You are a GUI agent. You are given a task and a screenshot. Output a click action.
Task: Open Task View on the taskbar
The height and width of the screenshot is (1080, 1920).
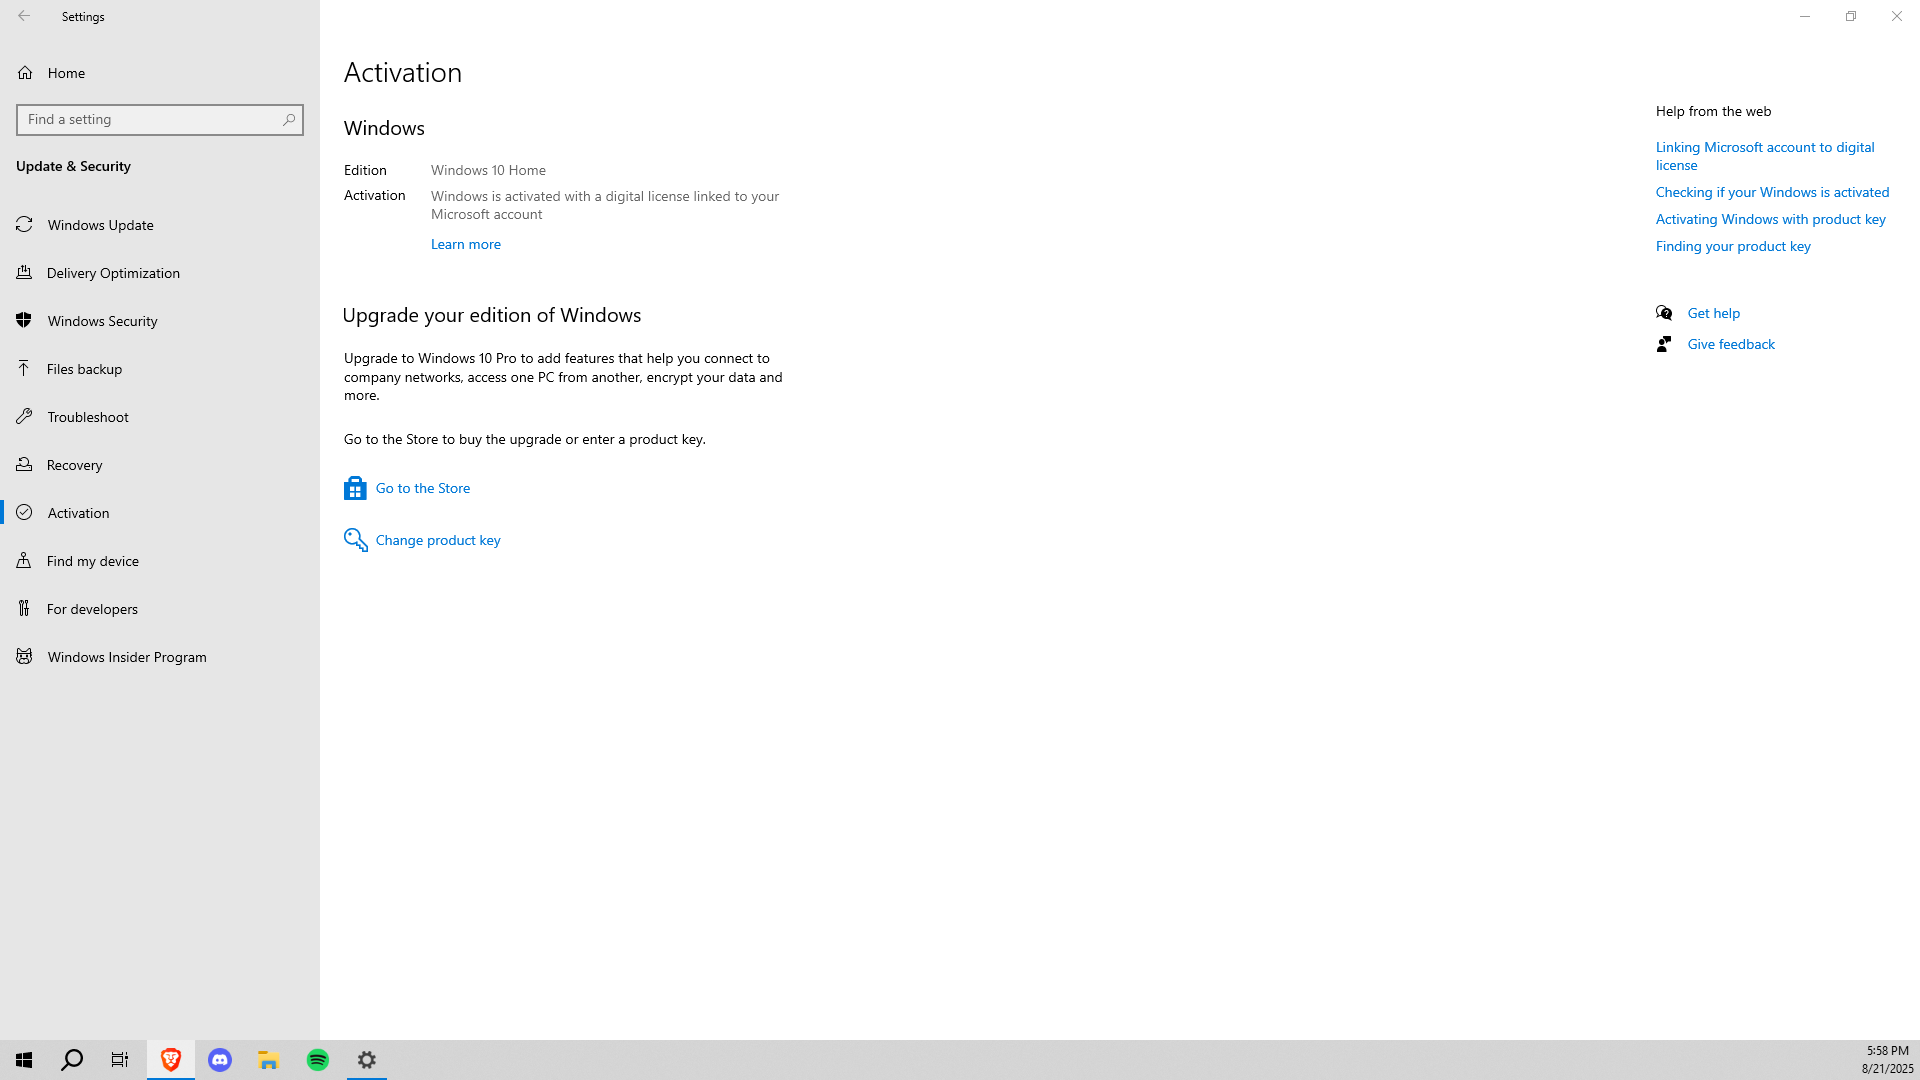(120, 1060)
